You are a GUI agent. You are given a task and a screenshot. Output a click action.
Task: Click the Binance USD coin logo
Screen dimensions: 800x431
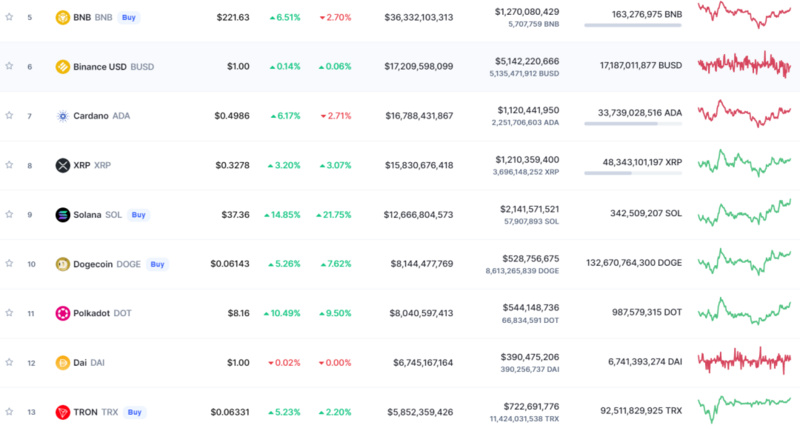63,67
